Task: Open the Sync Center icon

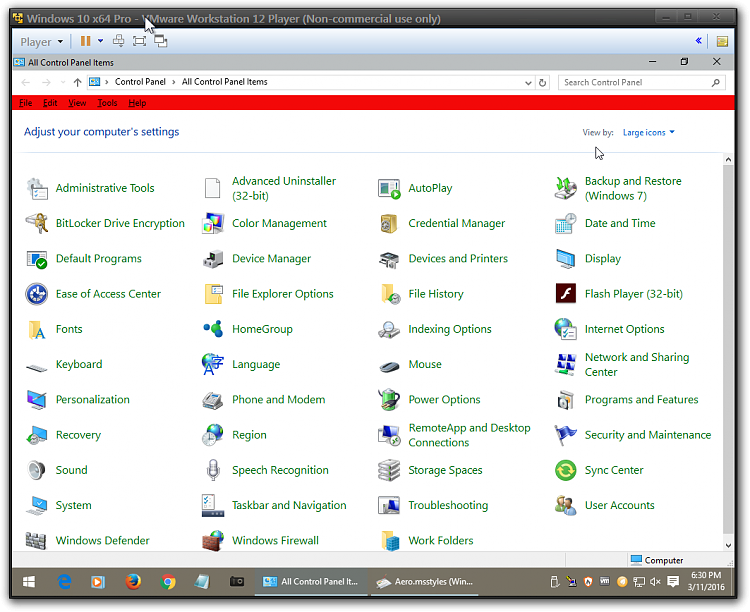Action: 565,470
